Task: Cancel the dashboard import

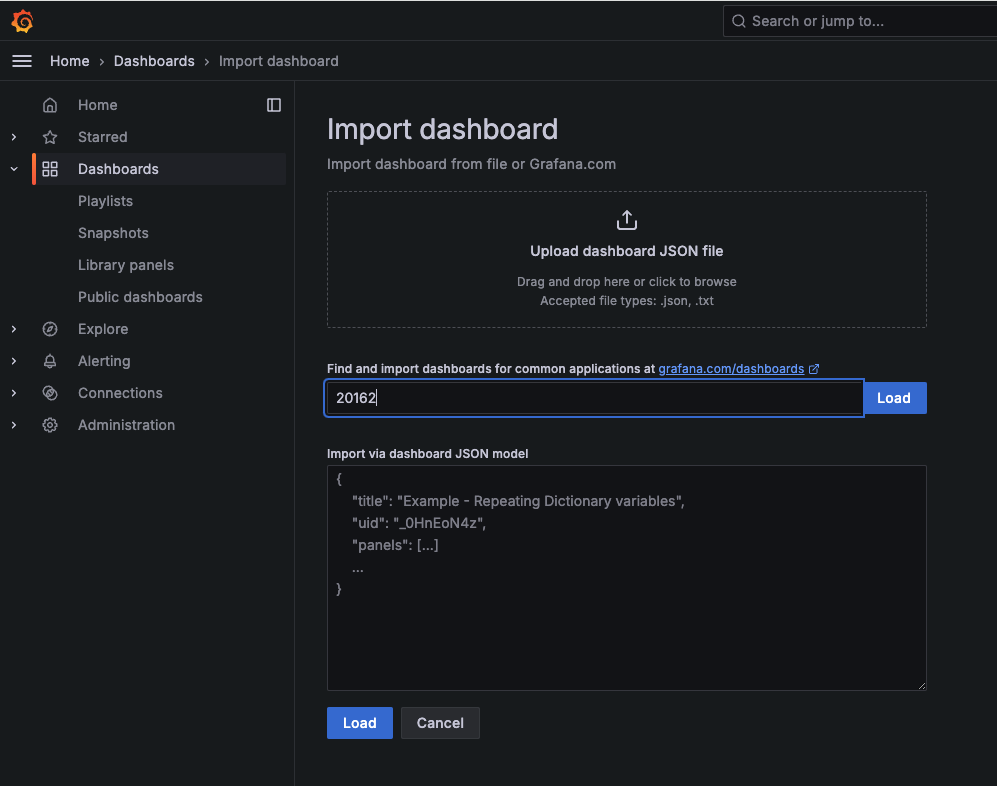Action: point(440,723)
